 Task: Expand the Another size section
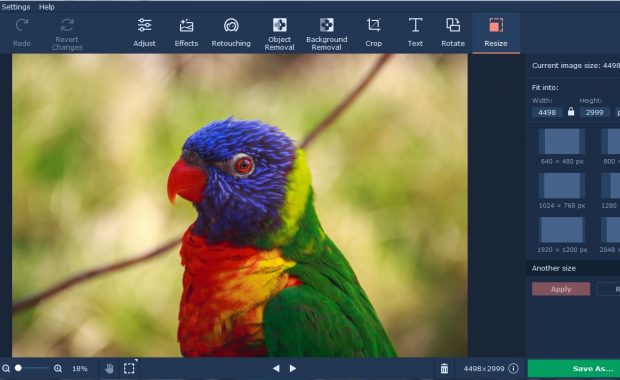573,268
